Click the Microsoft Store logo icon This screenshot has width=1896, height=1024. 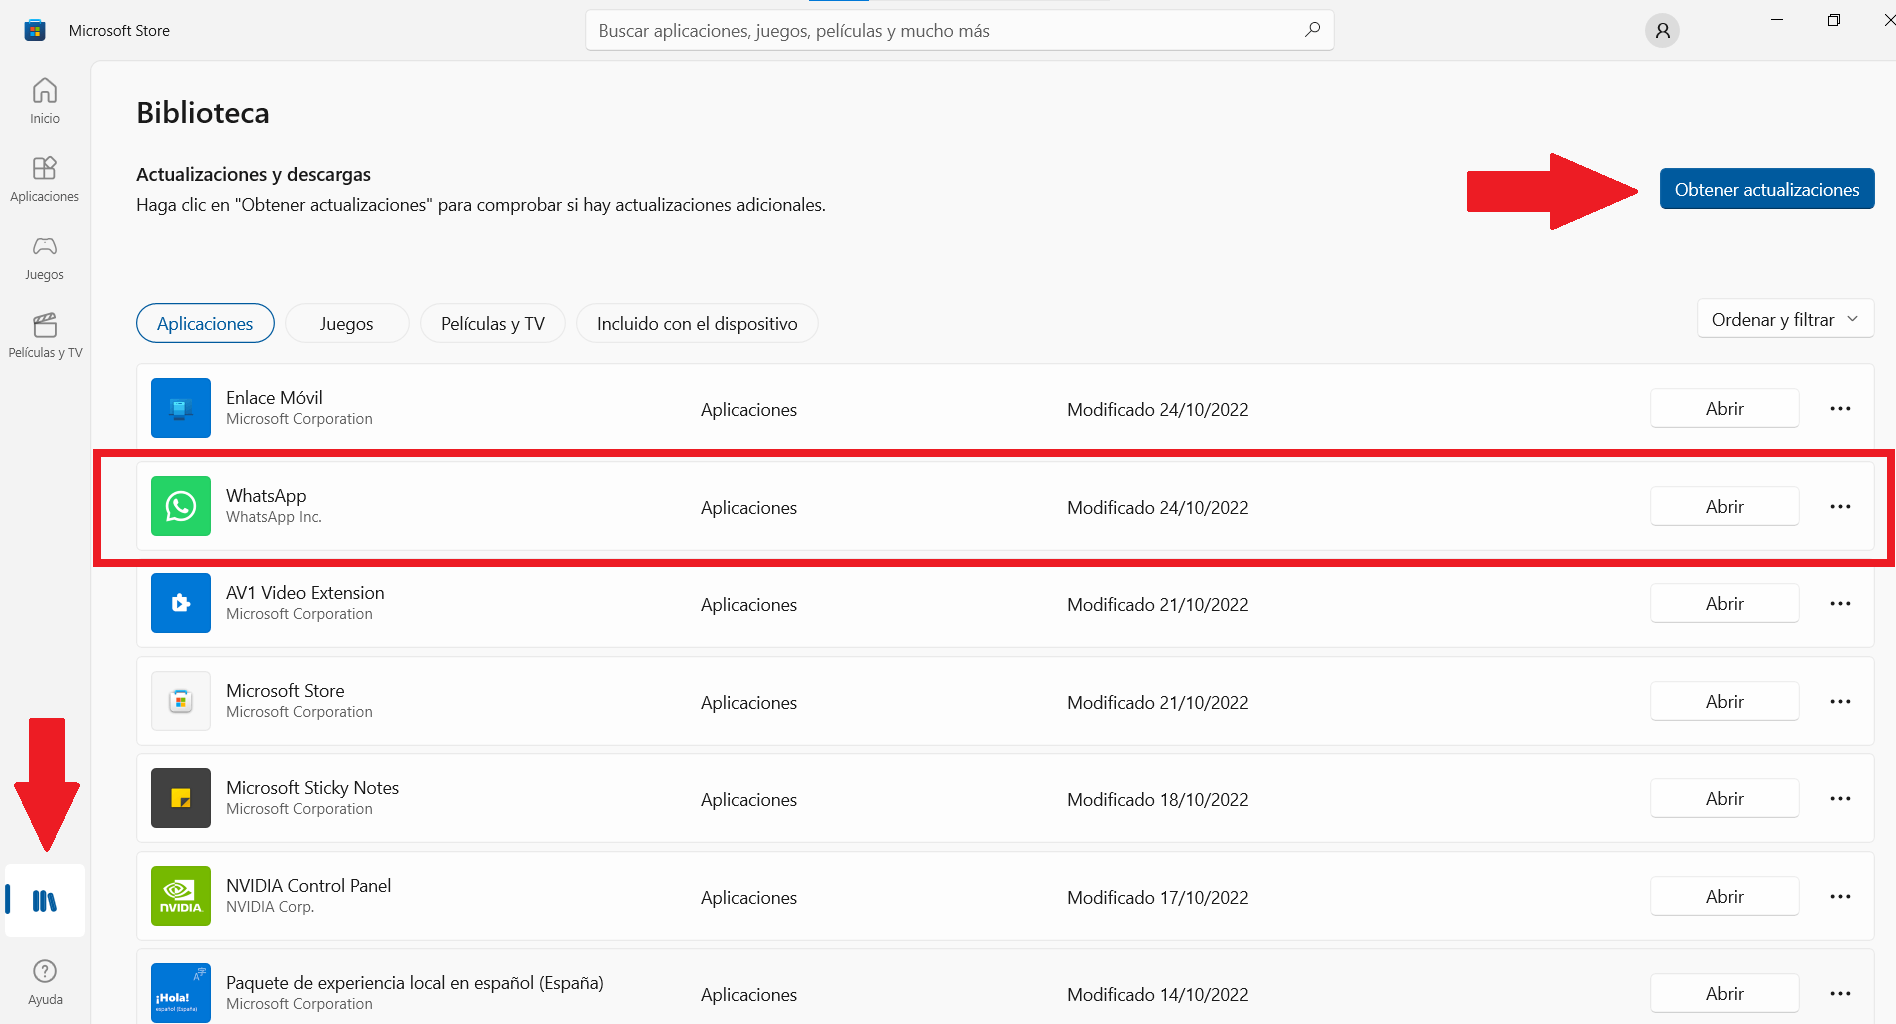(x=35, y=30)
